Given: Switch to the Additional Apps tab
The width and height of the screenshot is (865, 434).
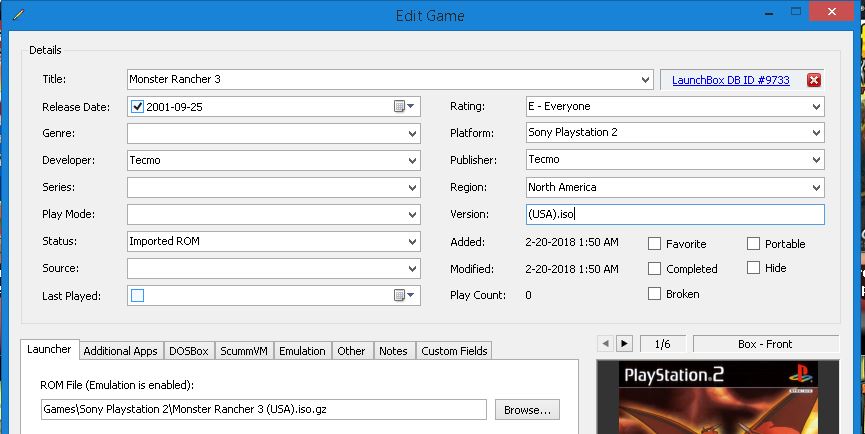Looking at the screenshot, I should (121, 351).
